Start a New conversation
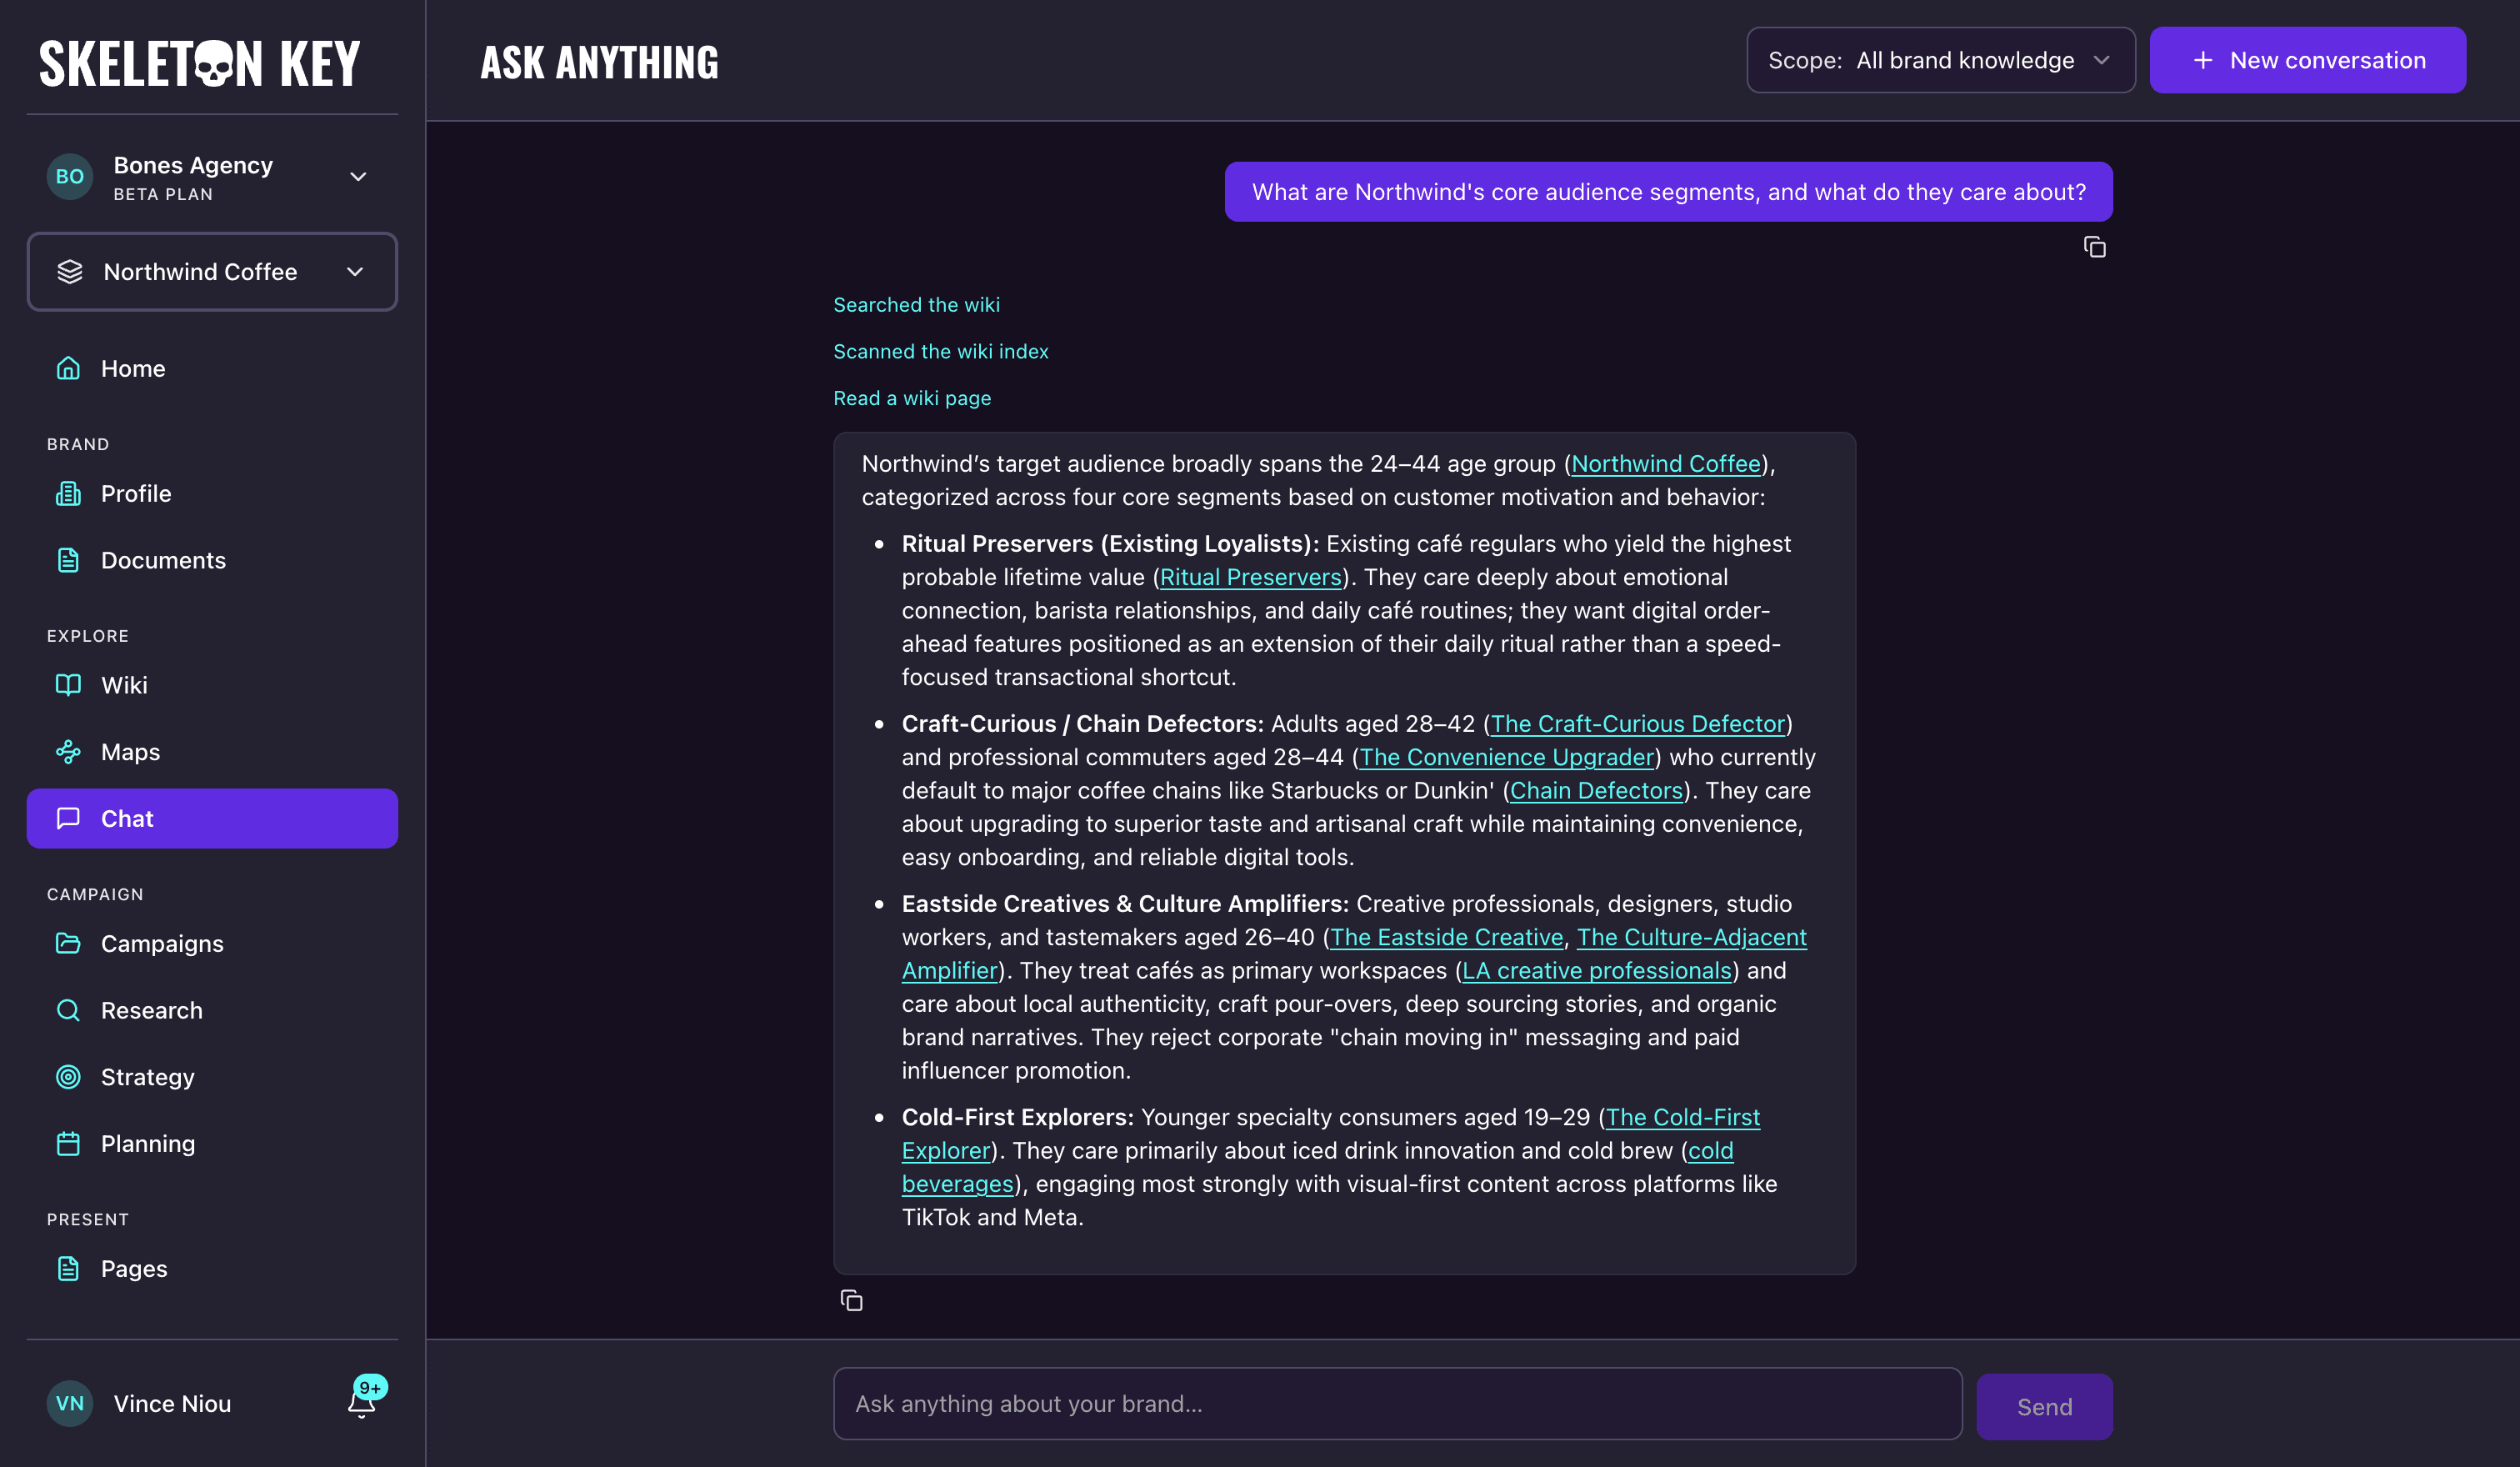 (x=2307, y=60)
